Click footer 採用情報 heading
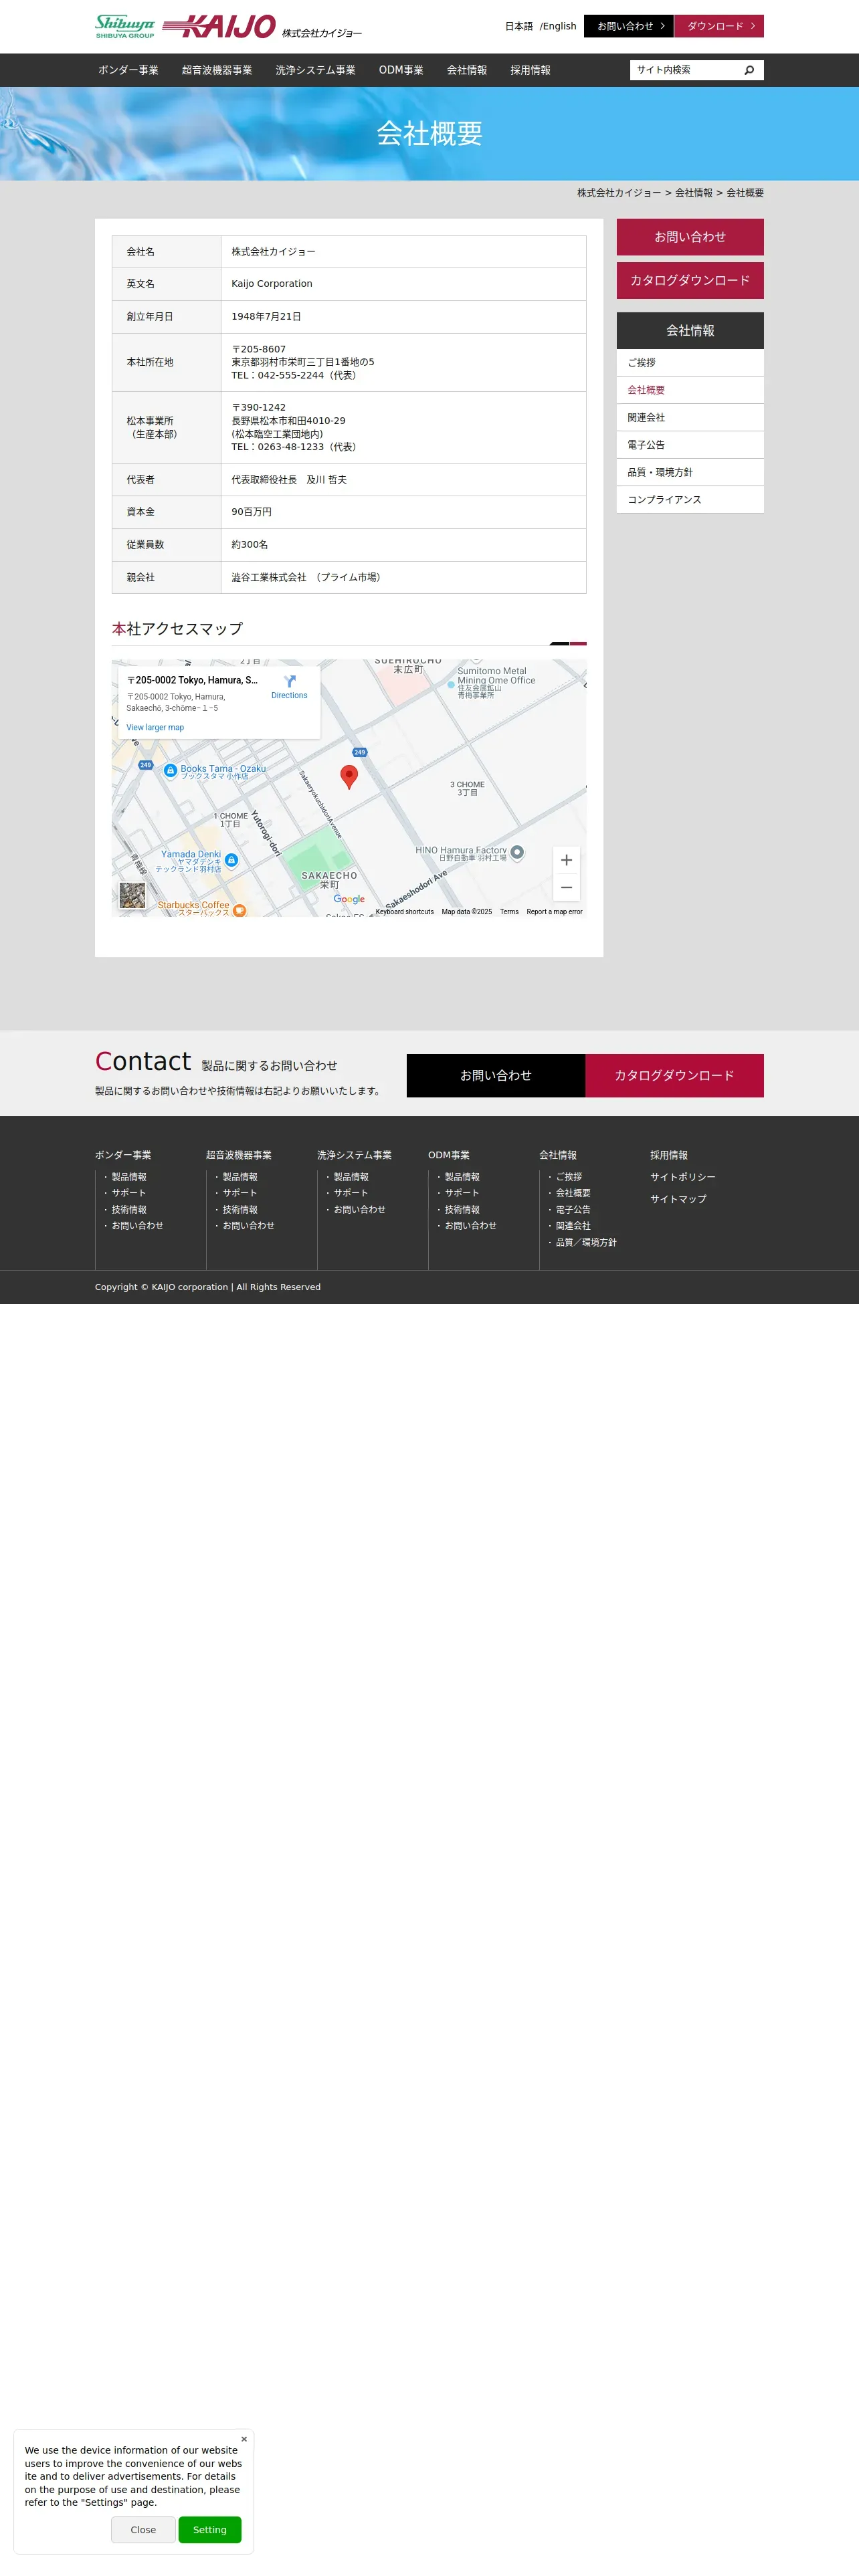Image resolution: width=859 pixels, height=2576 pixels. (669, 1155)
